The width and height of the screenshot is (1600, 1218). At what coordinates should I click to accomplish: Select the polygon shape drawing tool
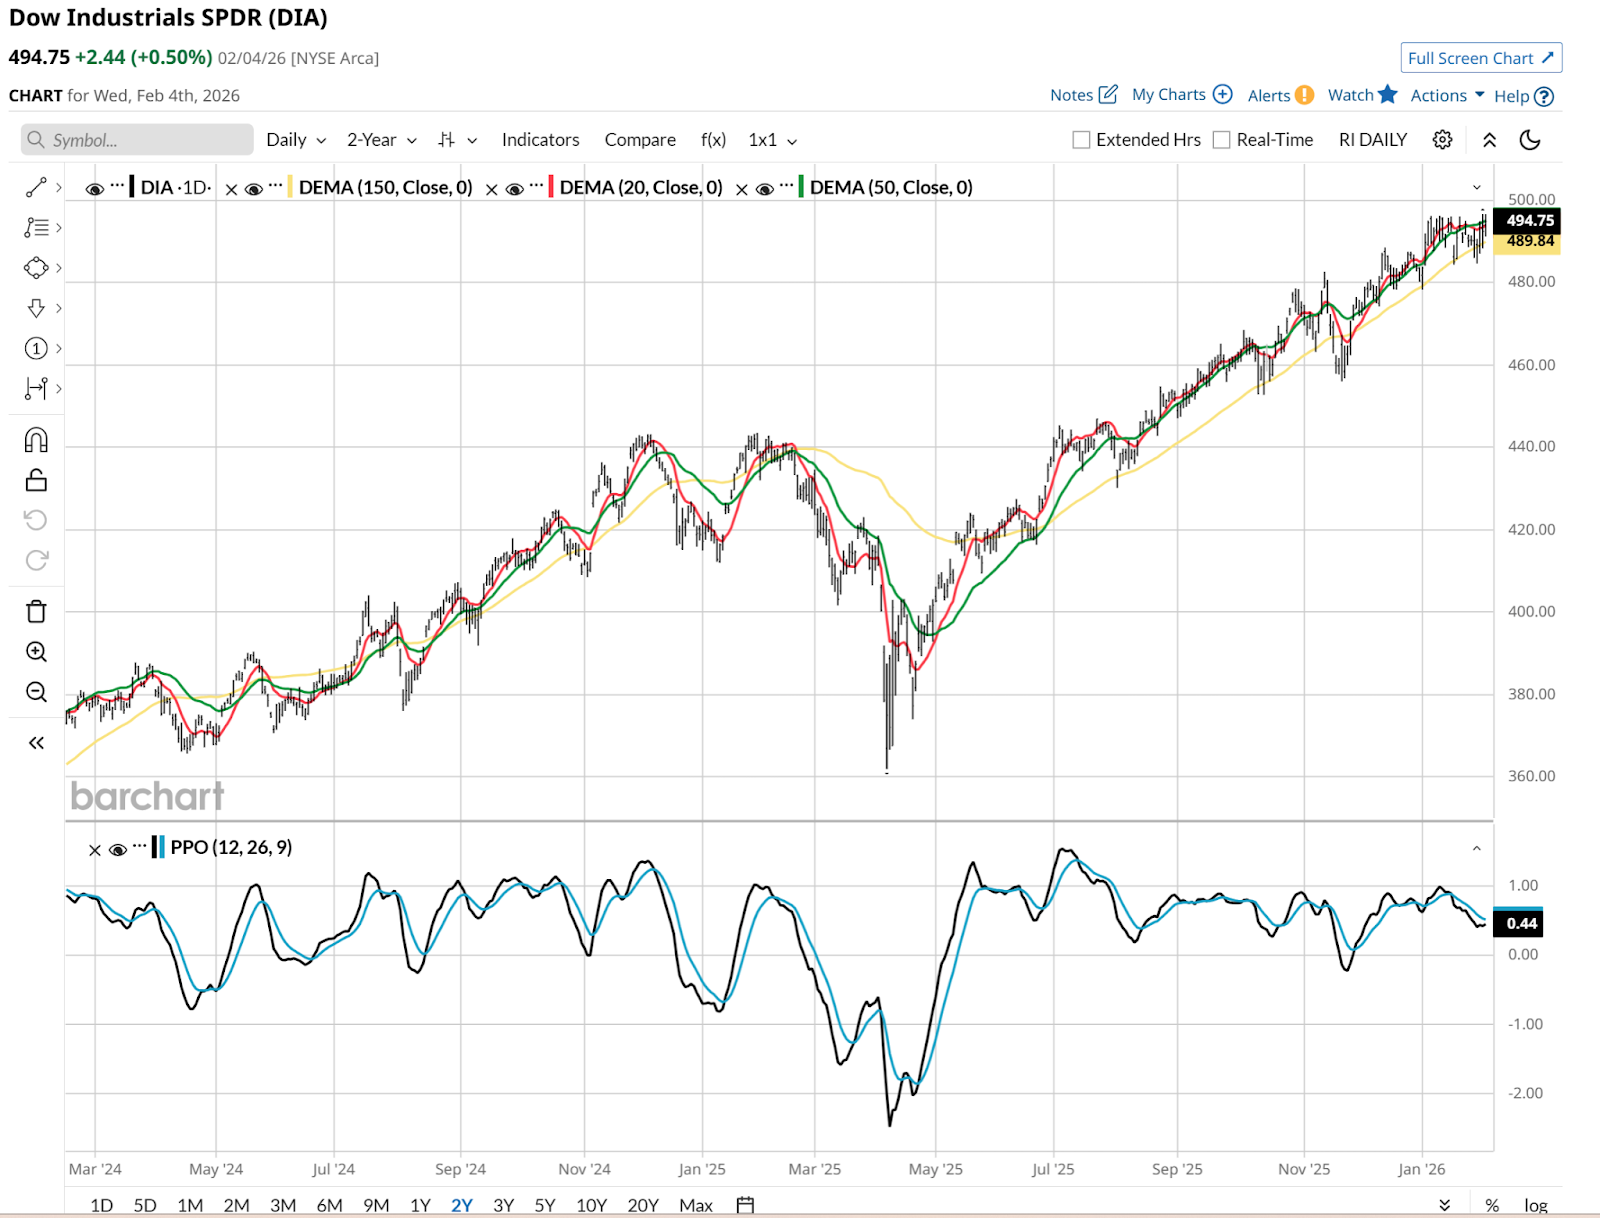pos(36,268)
